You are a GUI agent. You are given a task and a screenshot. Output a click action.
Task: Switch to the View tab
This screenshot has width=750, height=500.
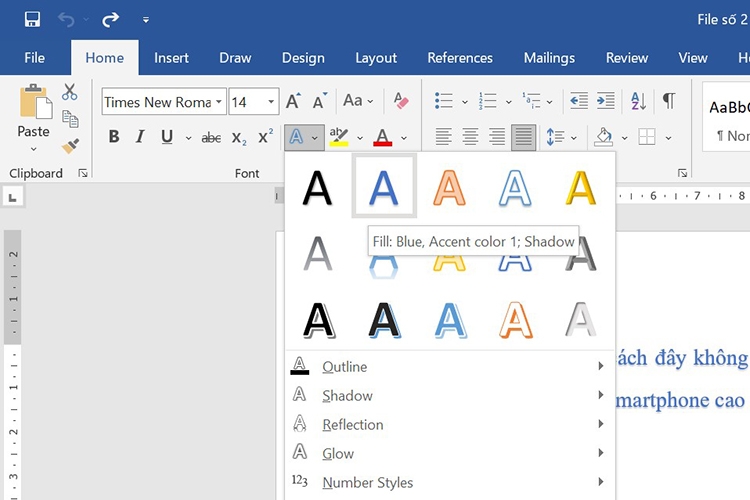click(x=693, y=58)
